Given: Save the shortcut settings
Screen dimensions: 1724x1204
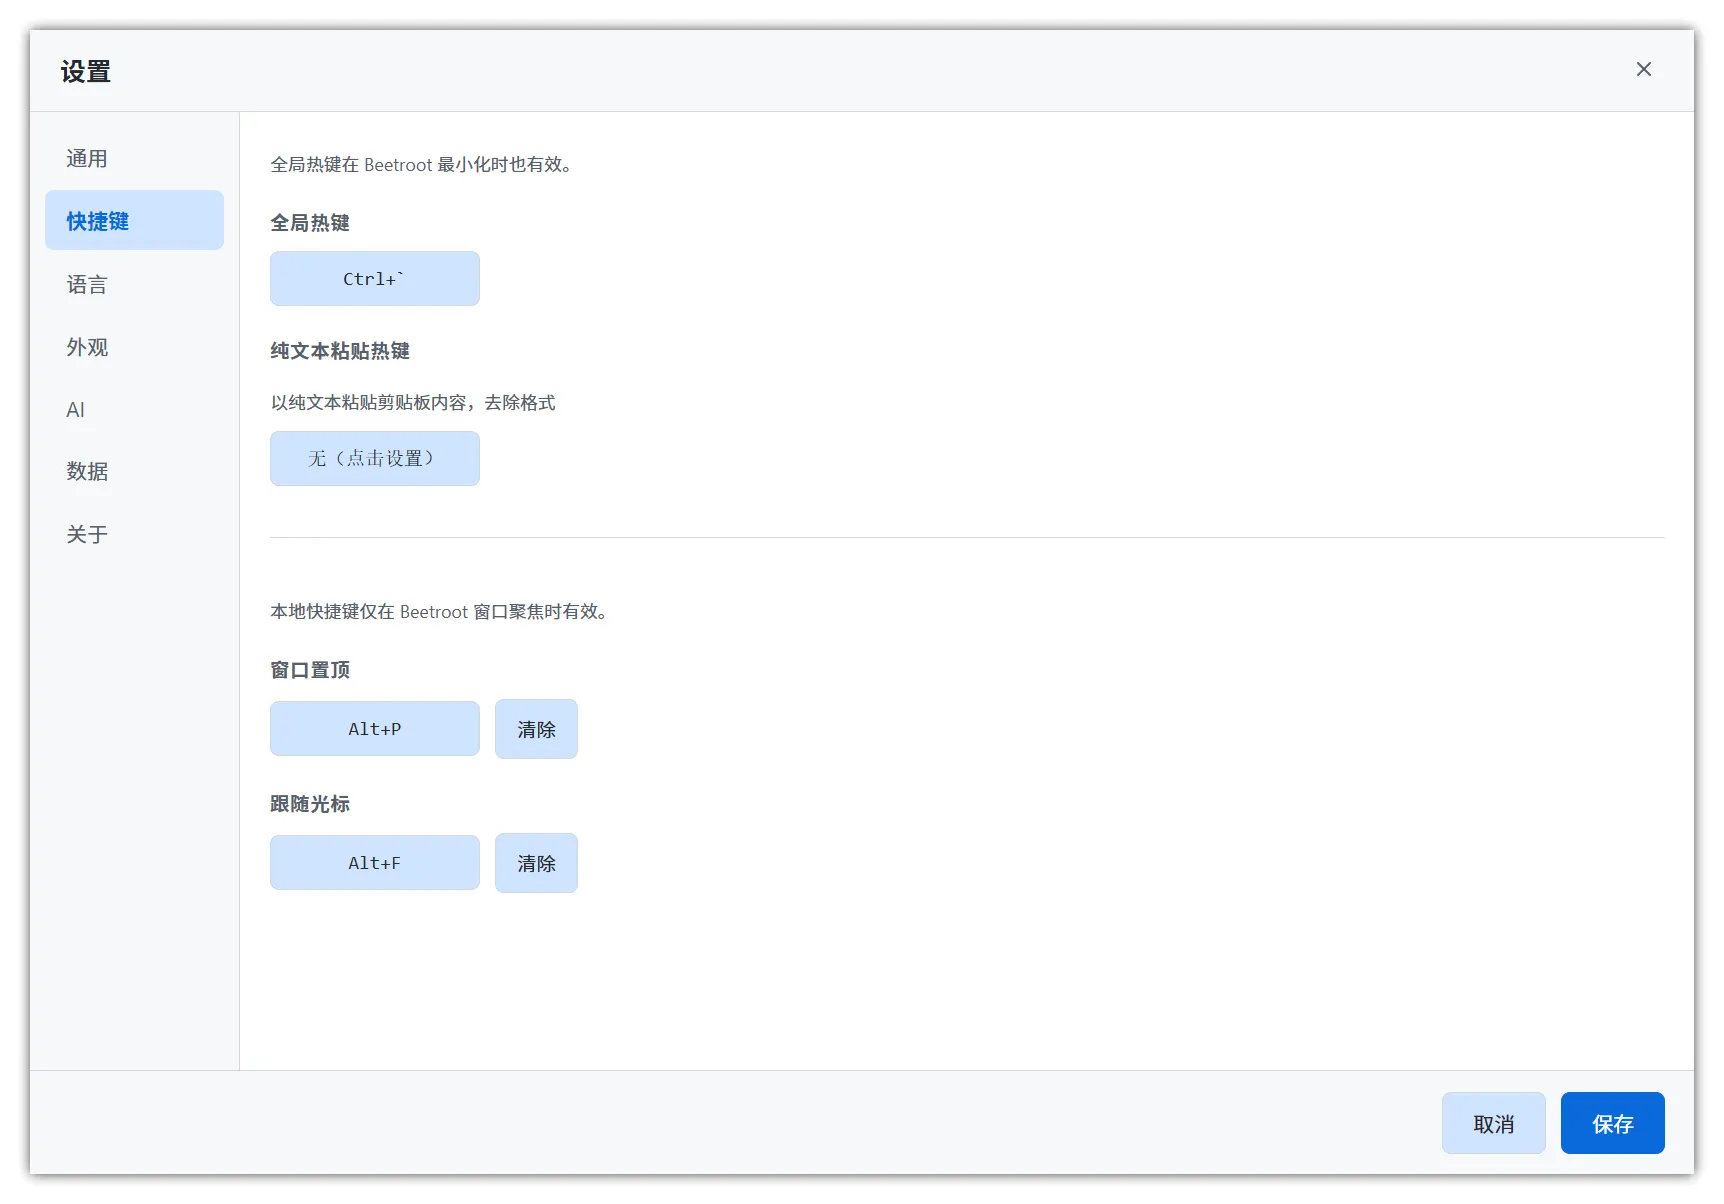Looking at the screenshot, I should [x=1612, y=1123].
